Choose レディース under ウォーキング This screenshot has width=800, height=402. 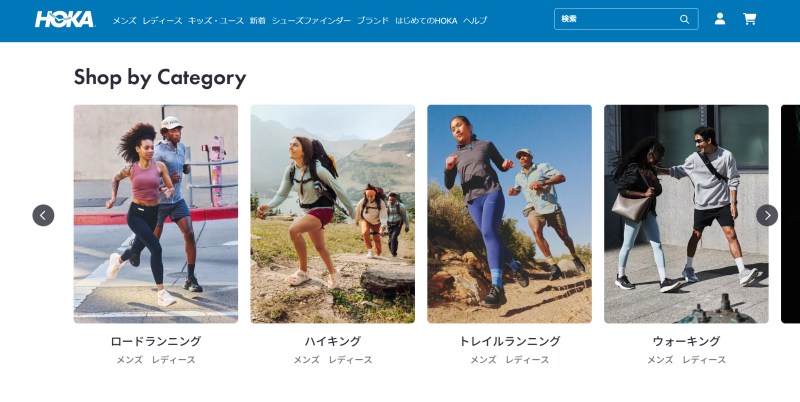pyautogui.click(x=704, y=360)
